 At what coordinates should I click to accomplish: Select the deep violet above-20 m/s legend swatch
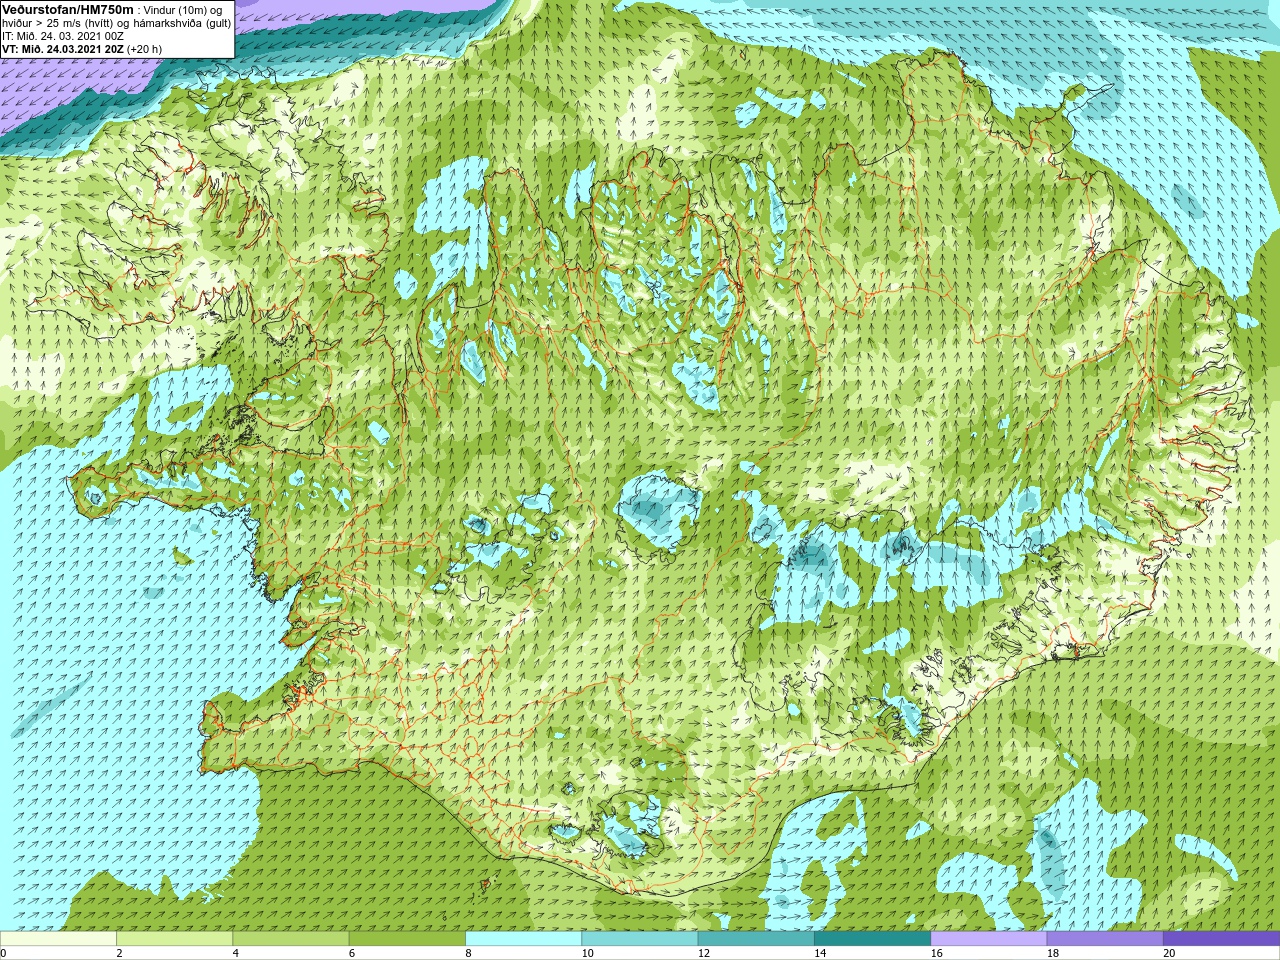click(1221, 939)
